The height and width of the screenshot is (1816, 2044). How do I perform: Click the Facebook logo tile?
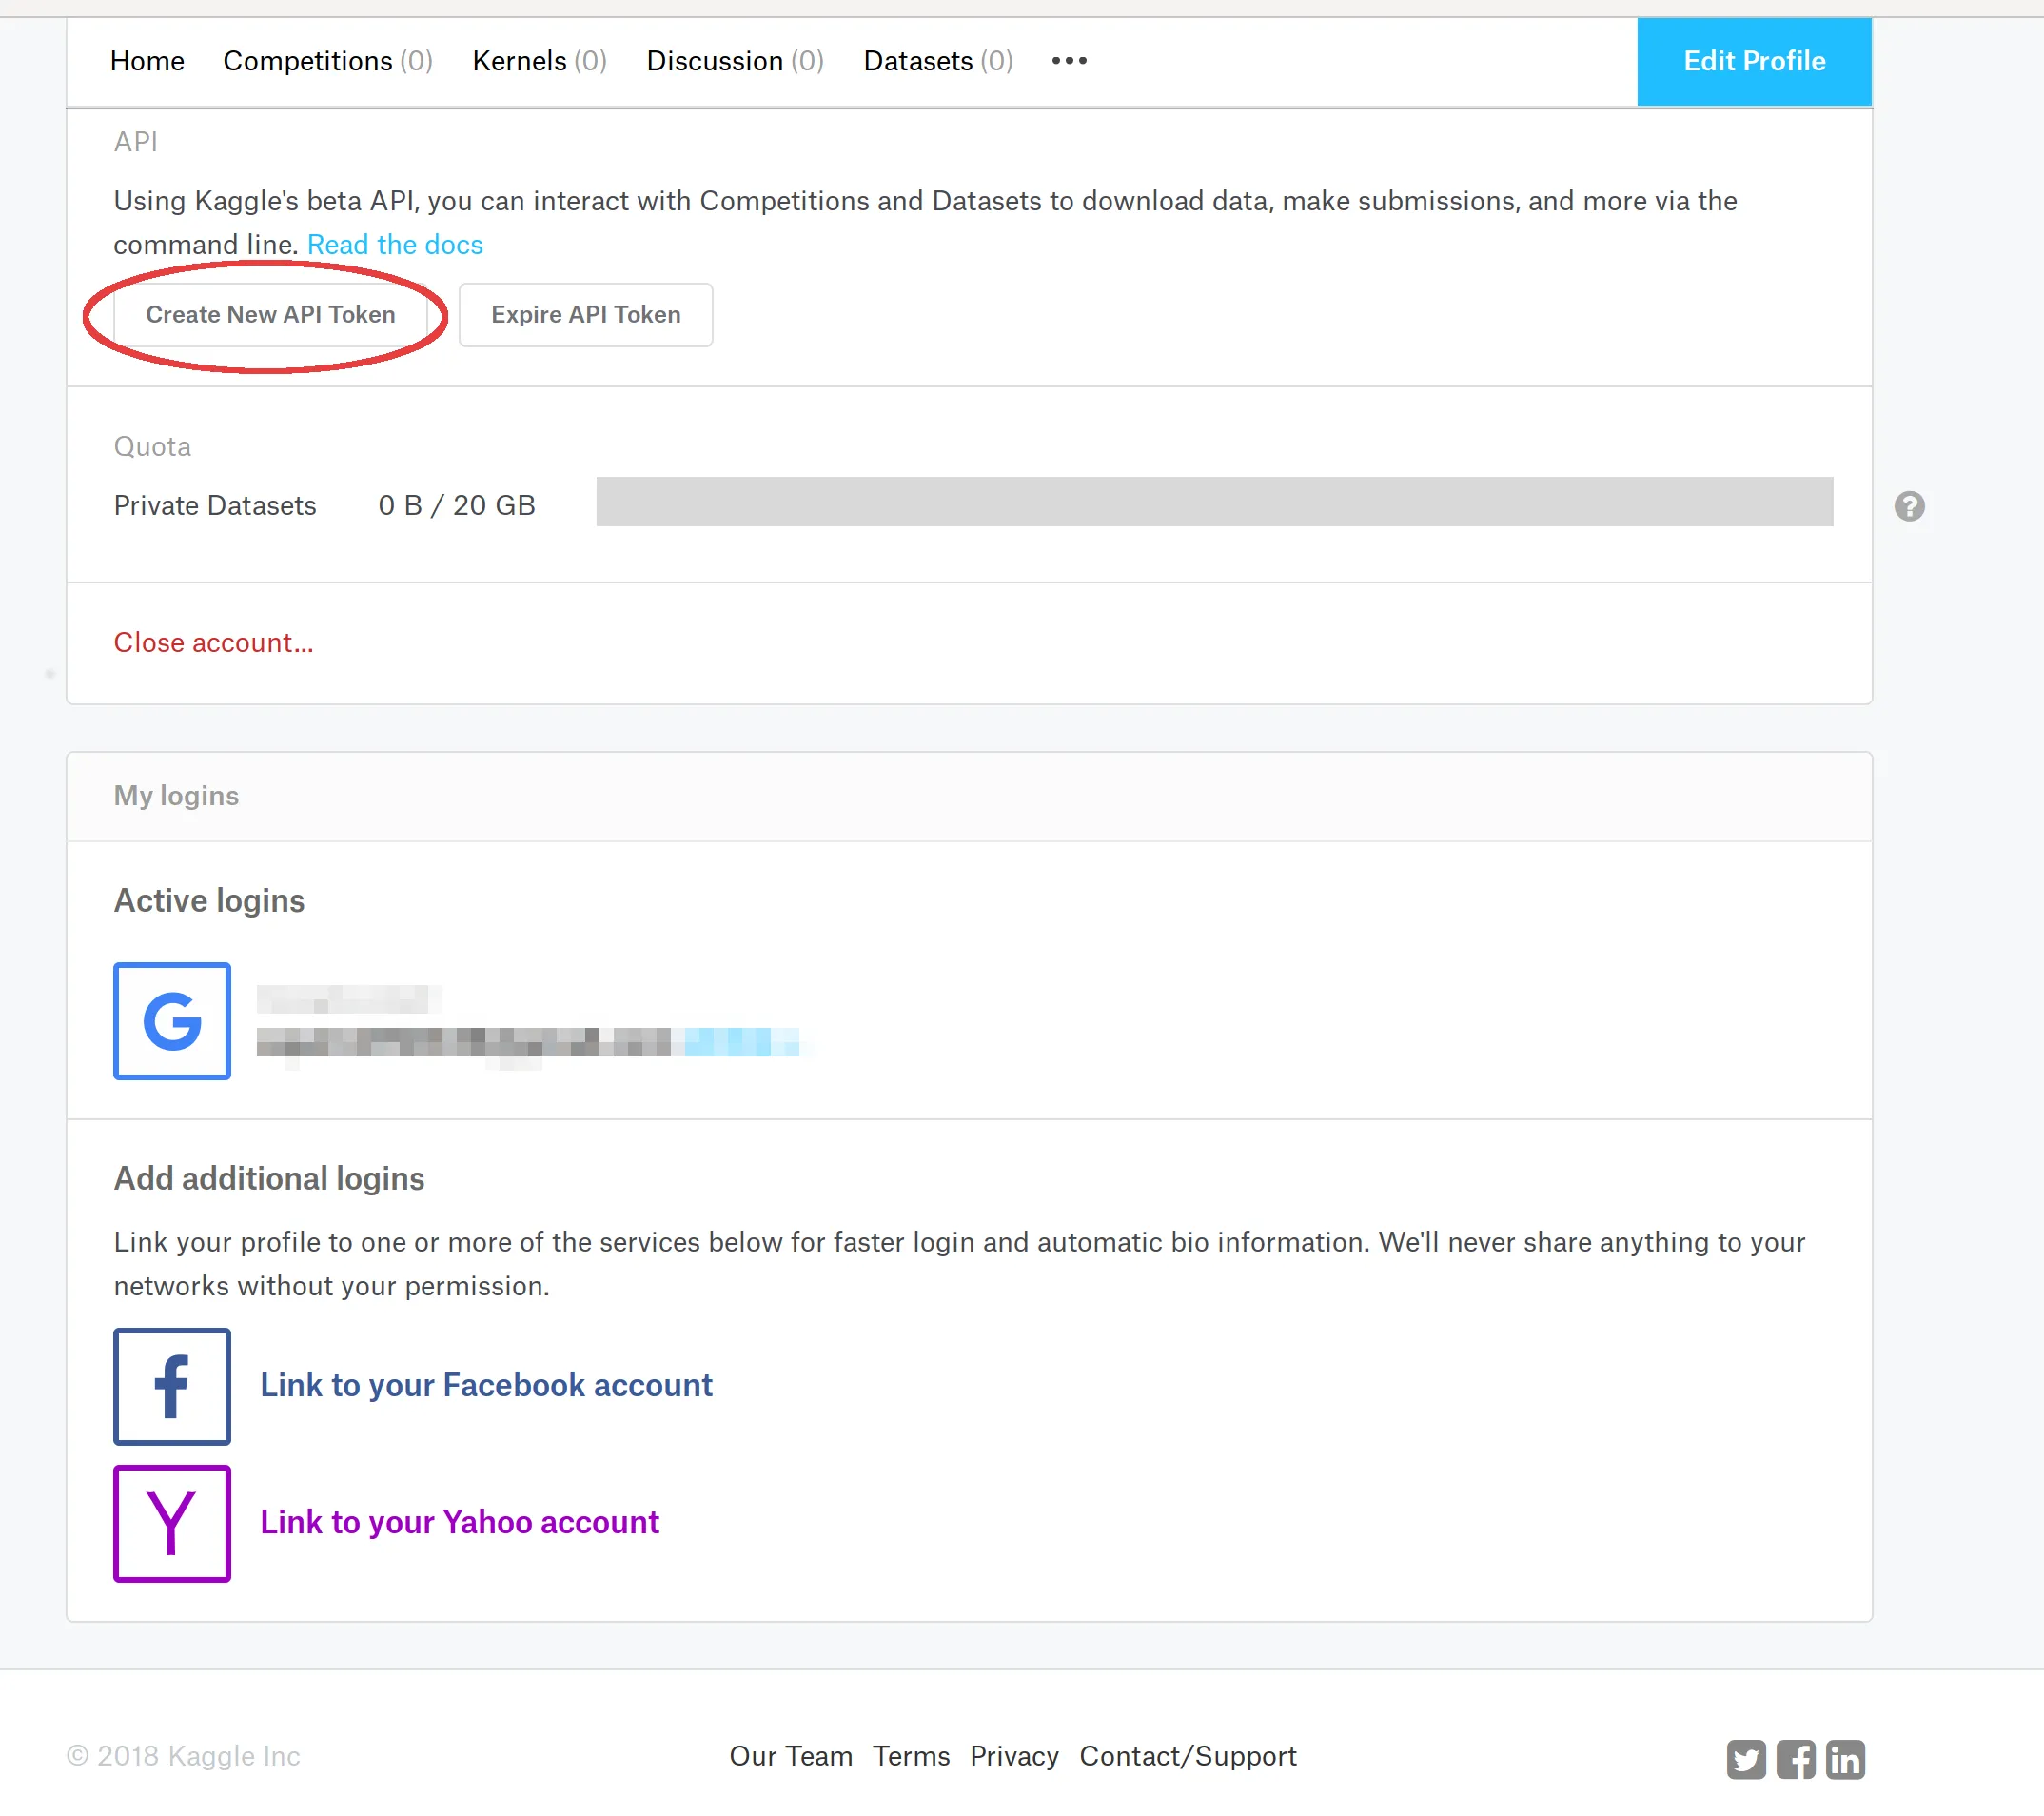pos(172,1386)
